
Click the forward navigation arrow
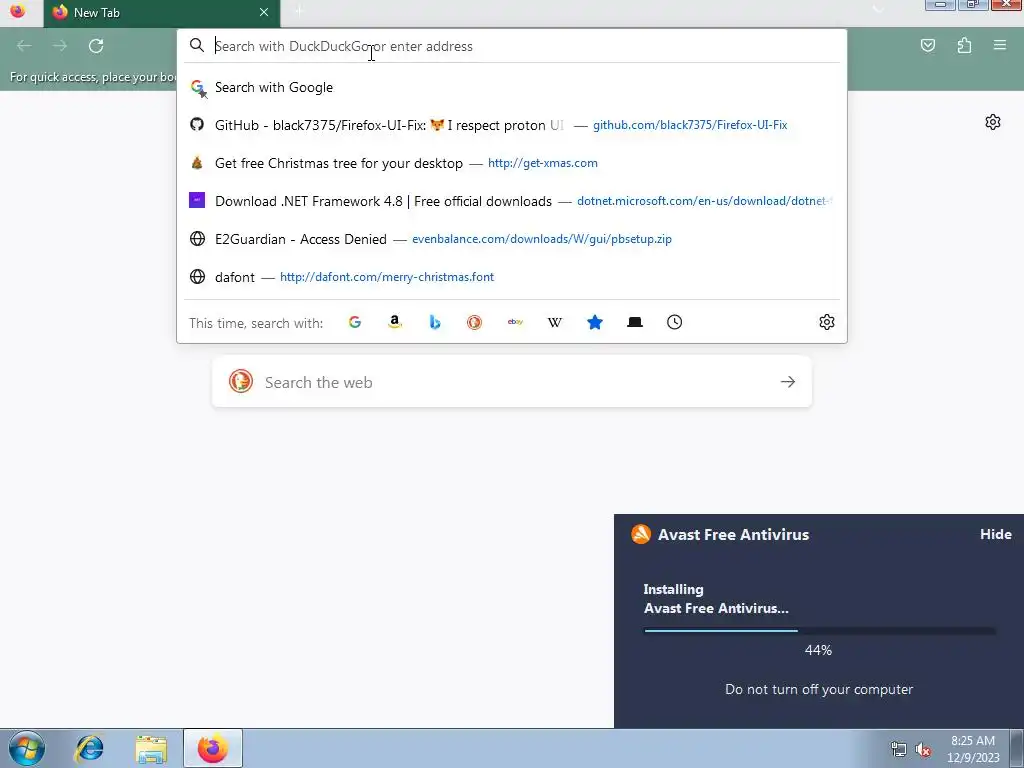[x=60, y=46]
